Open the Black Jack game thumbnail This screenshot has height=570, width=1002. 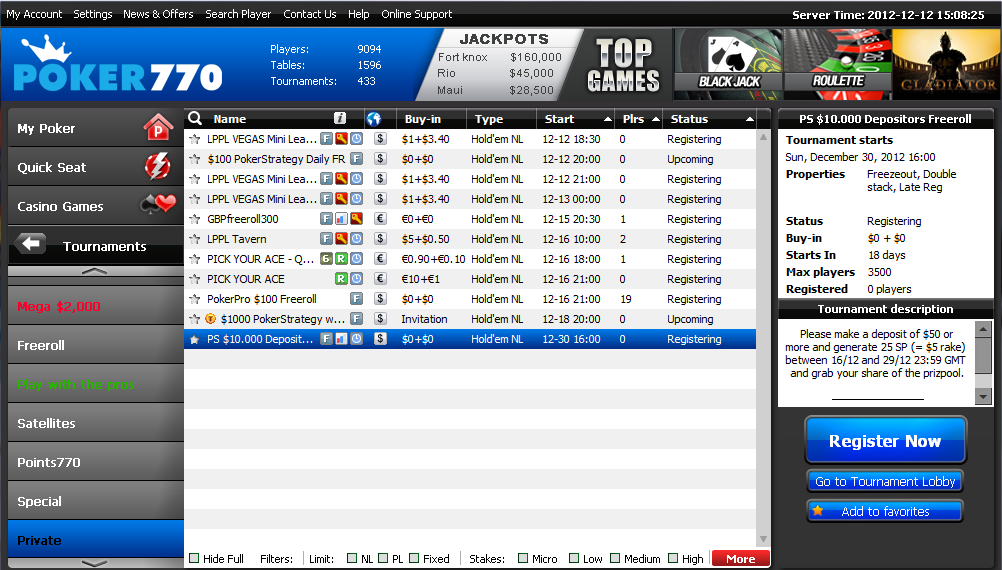click(x=728, y=64)
